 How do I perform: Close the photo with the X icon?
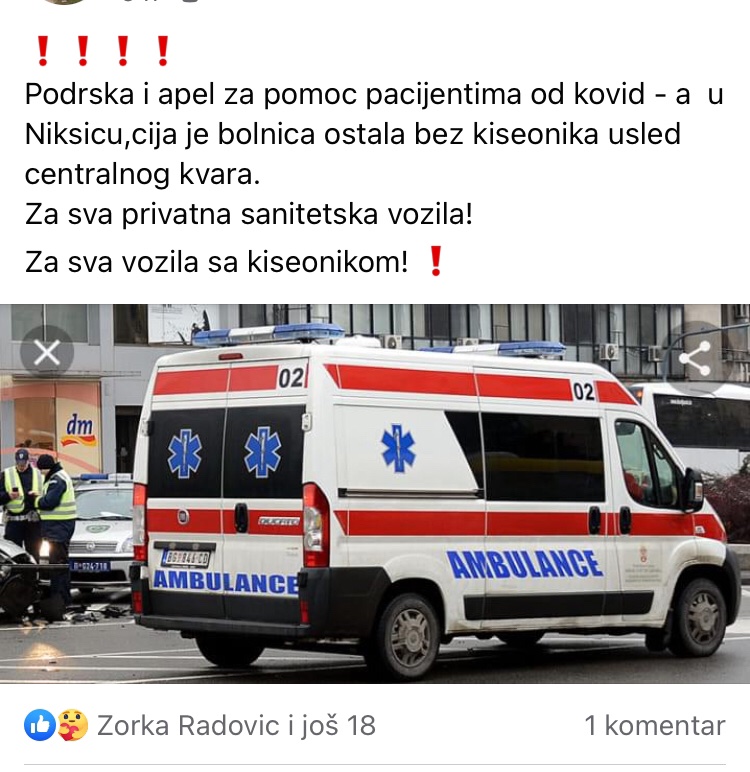coord(47,353)
